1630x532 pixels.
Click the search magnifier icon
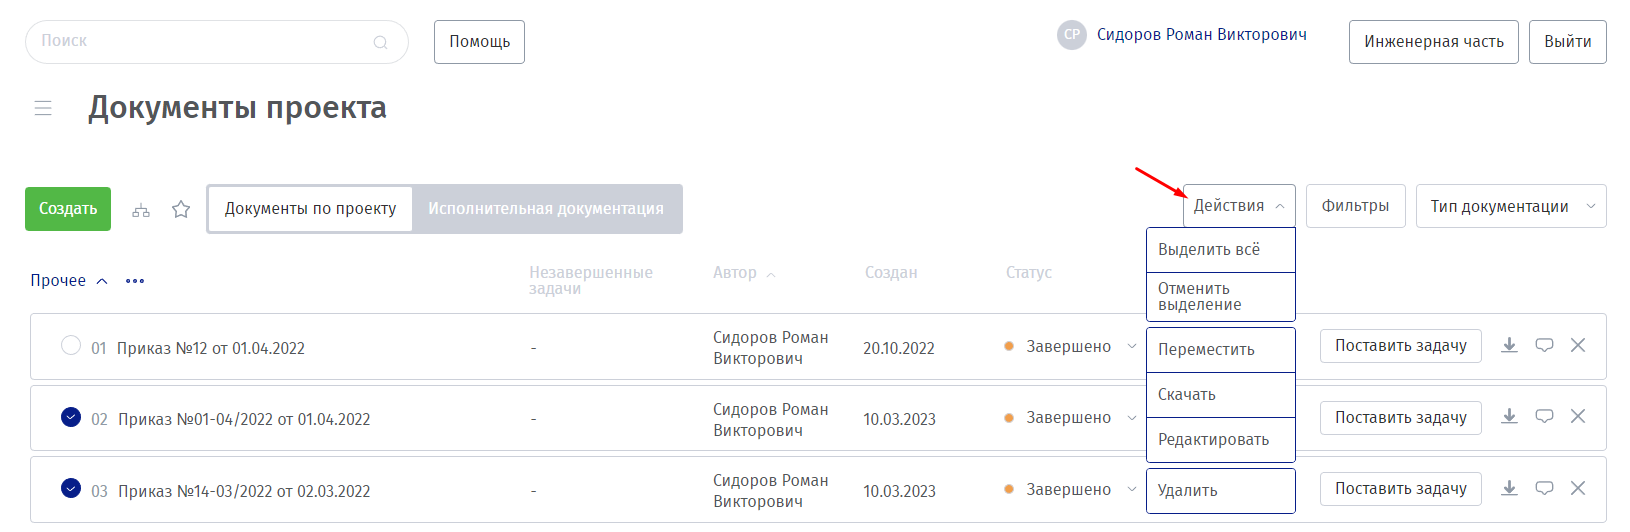[380, 42]
